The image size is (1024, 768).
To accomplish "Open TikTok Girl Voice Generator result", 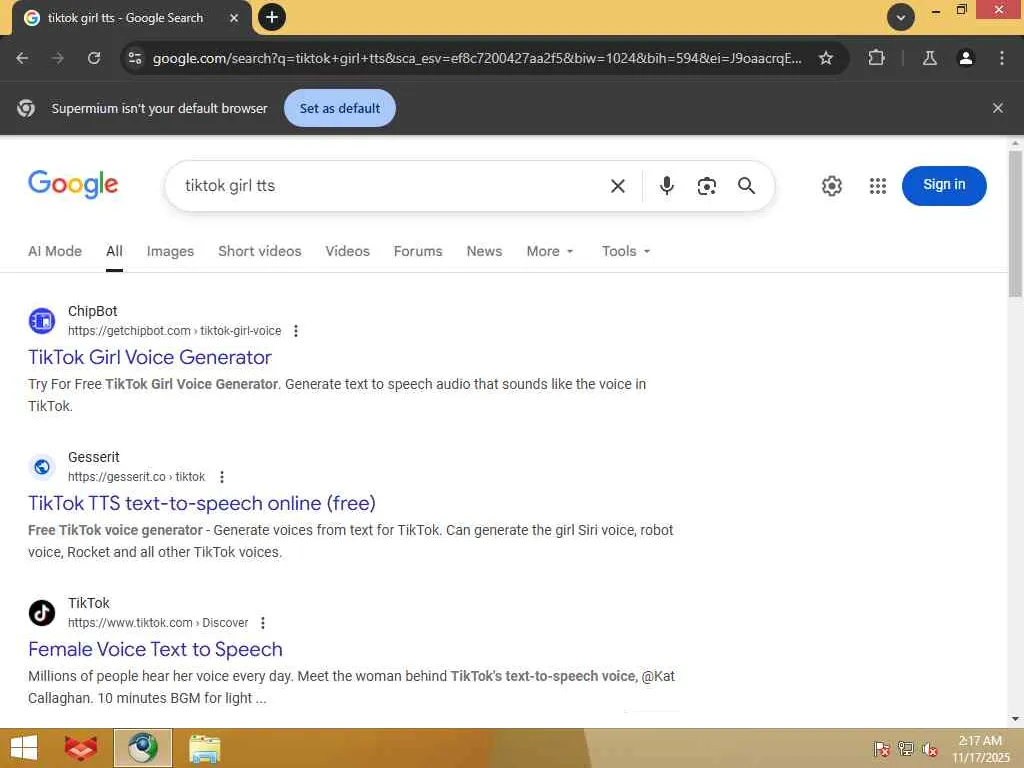I will (150, 357).
